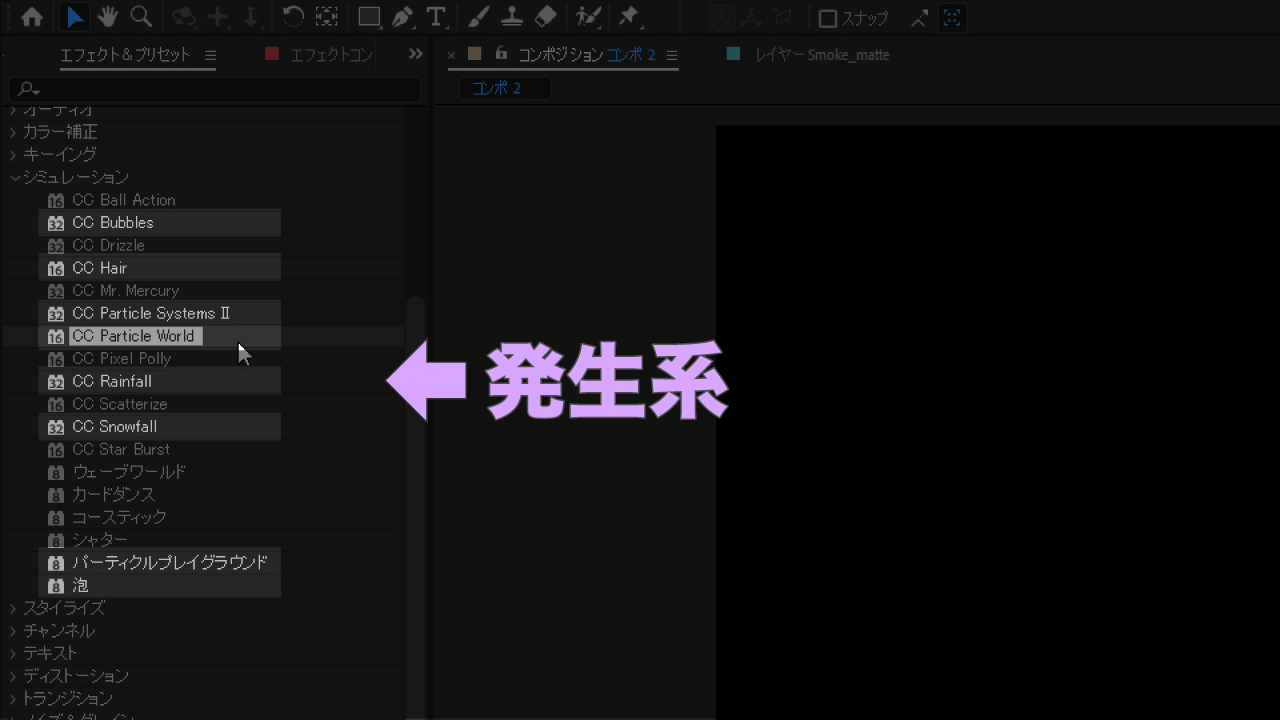Select the CC Scatterize effect
Viewport: 1280px width, 720px height.
click(119, 405)
